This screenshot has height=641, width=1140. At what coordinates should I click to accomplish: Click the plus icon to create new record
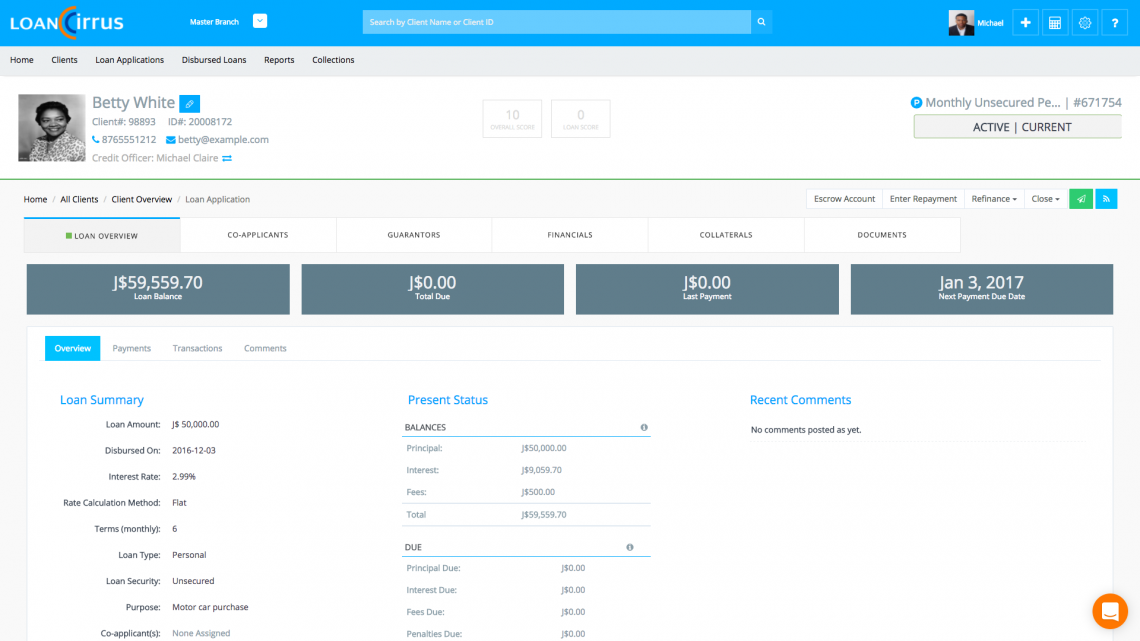[x=1024, y=22]
